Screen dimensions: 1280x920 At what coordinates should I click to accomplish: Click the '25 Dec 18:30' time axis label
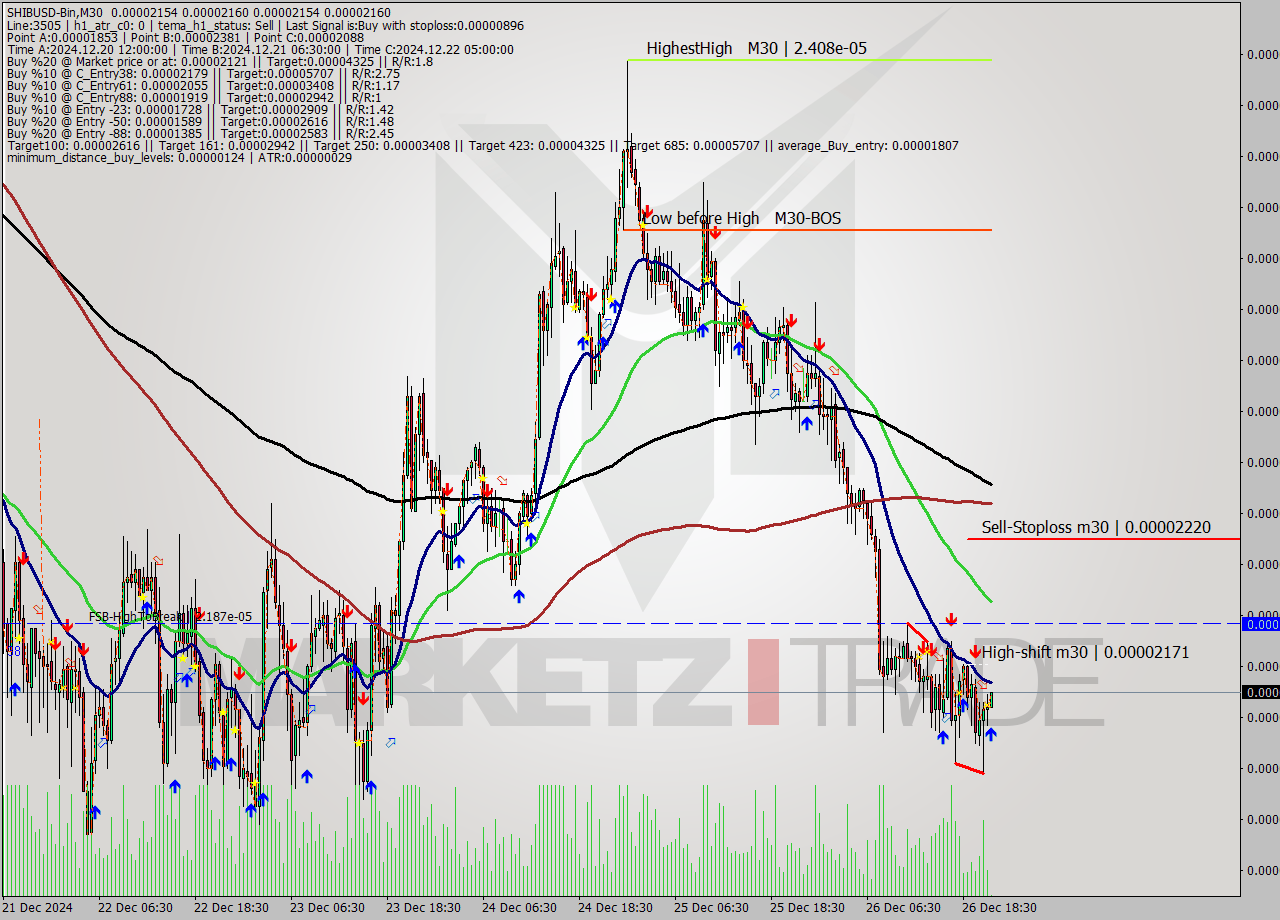pos(806,908)
